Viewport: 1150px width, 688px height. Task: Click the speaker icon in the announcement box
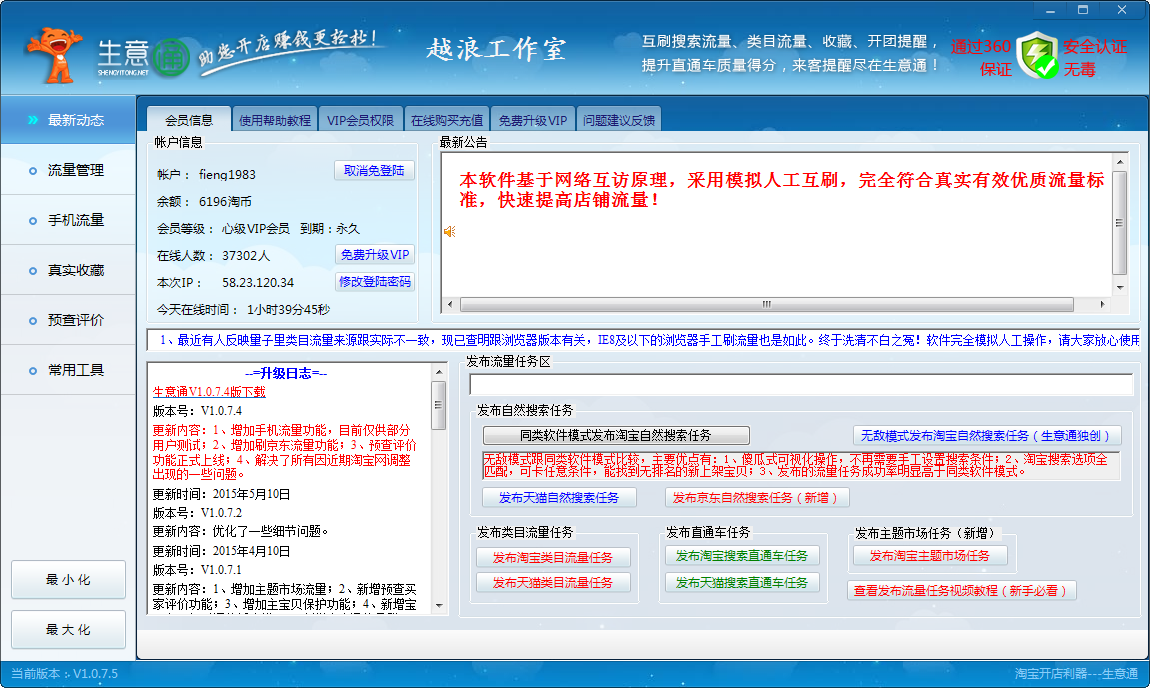click(450, 232)
